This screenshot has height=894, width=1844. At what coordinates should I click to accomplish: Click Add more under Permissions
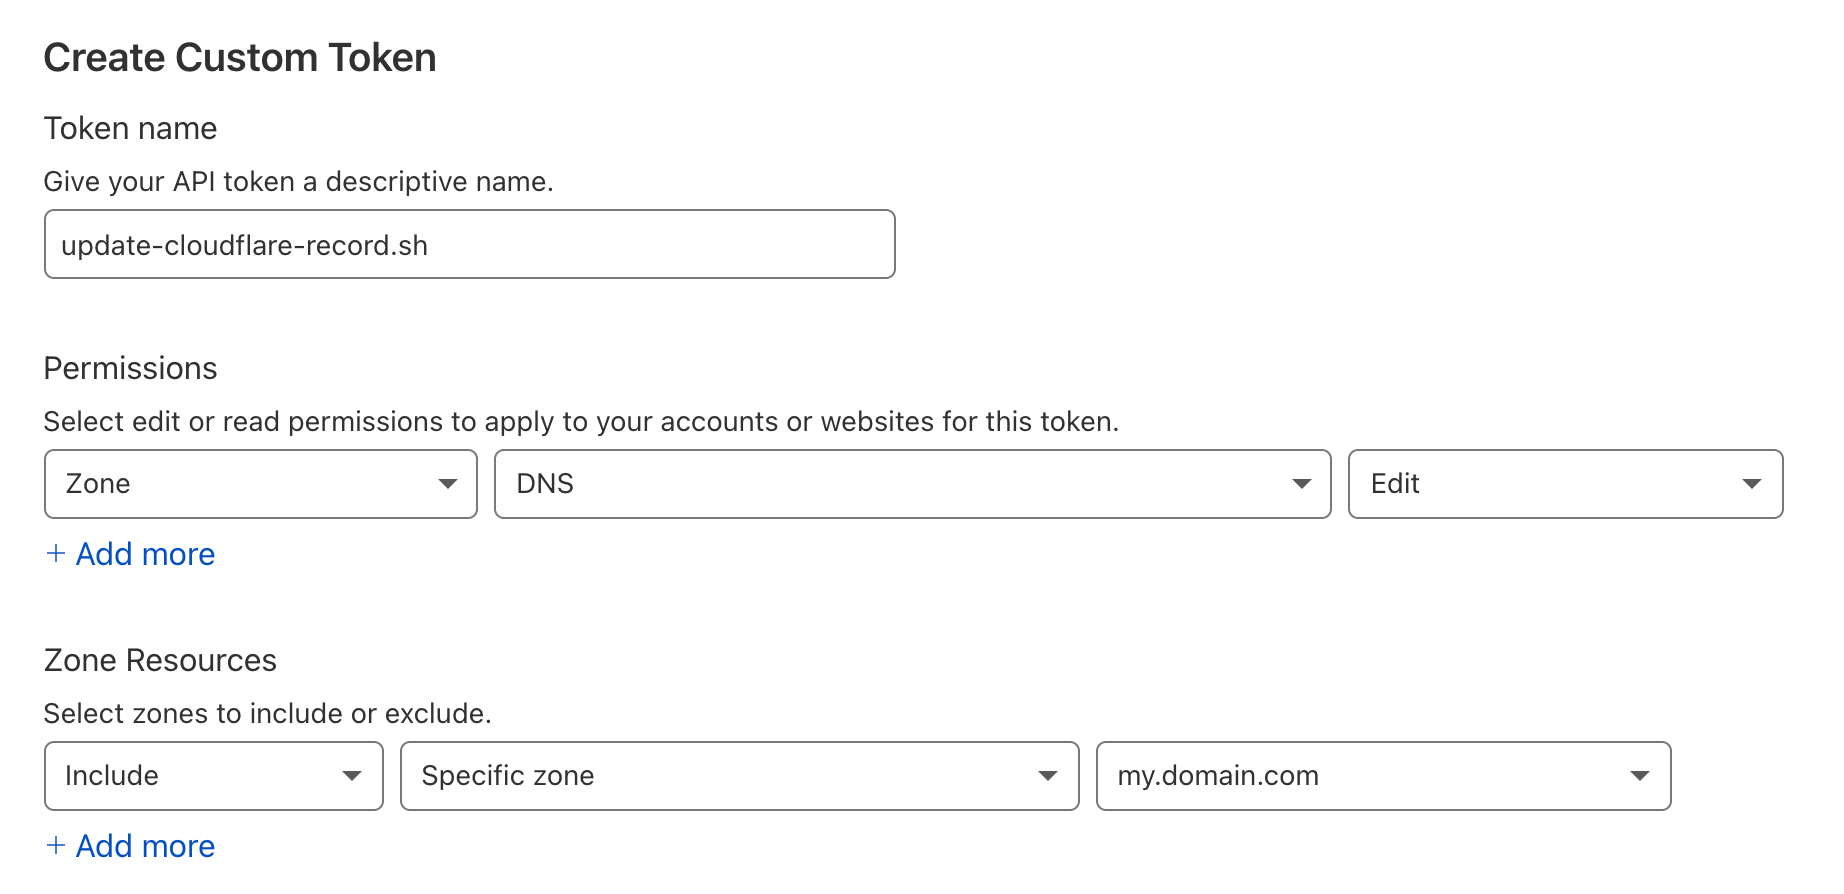click(145, 554)
